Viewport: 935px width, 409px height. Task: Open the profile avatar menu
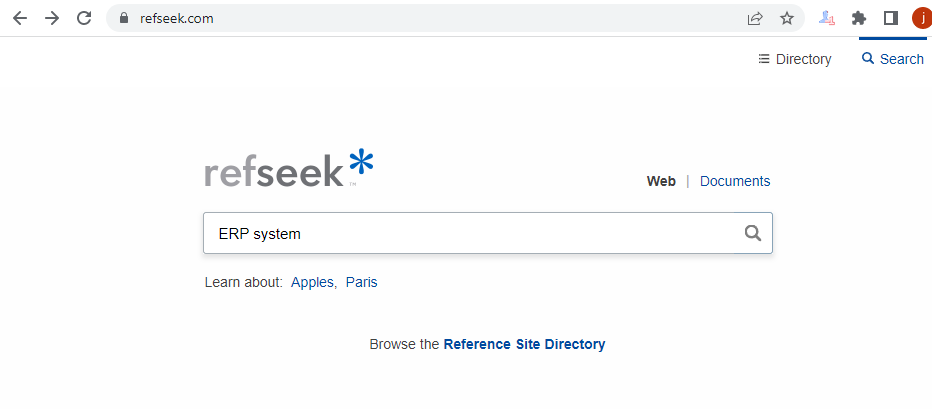[x=923, y=18]
